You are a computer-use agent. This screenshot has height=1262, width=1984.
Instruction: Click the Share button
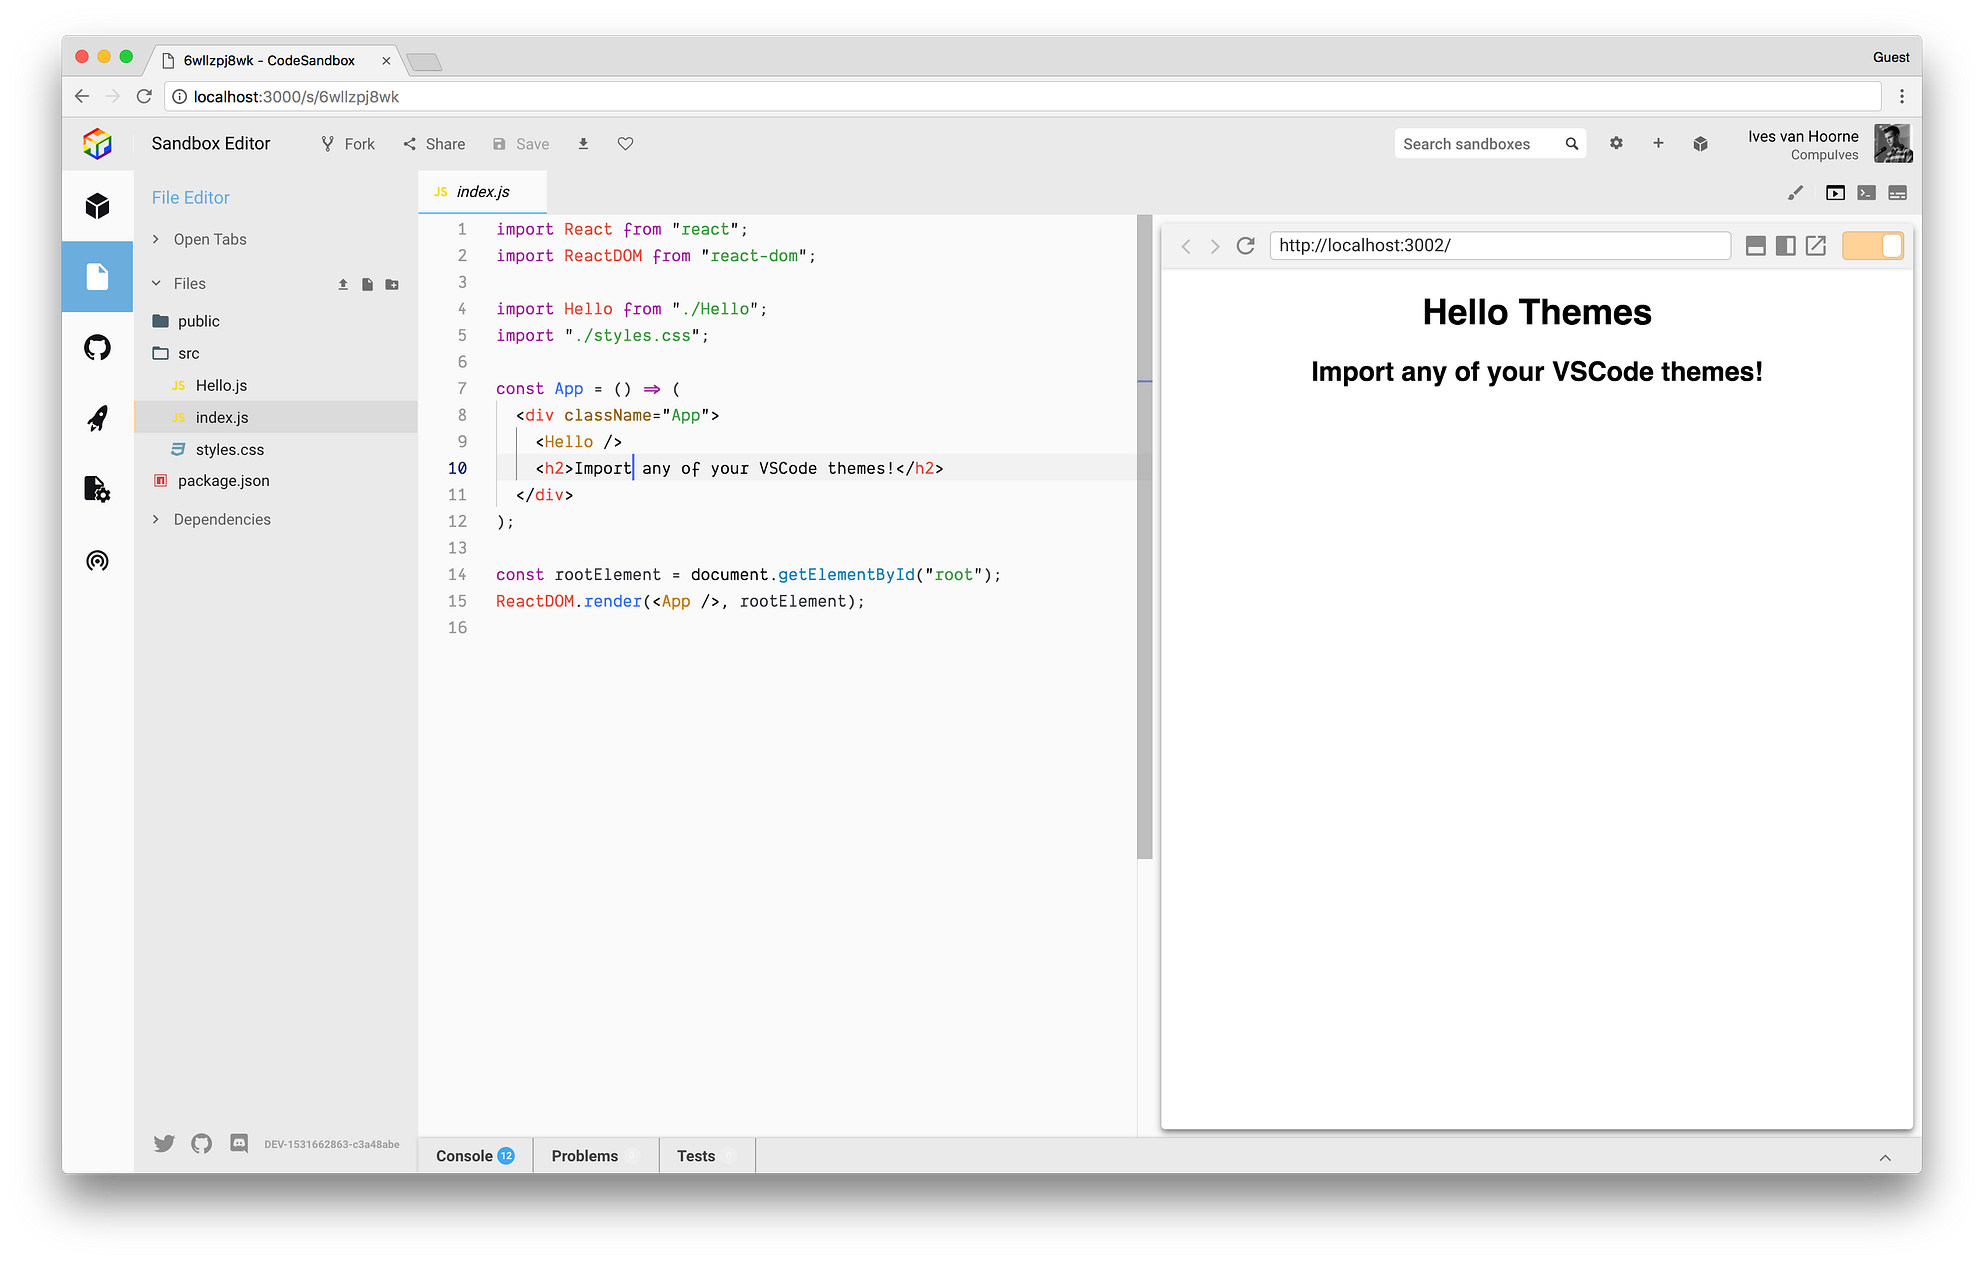[x=434, y=143]
